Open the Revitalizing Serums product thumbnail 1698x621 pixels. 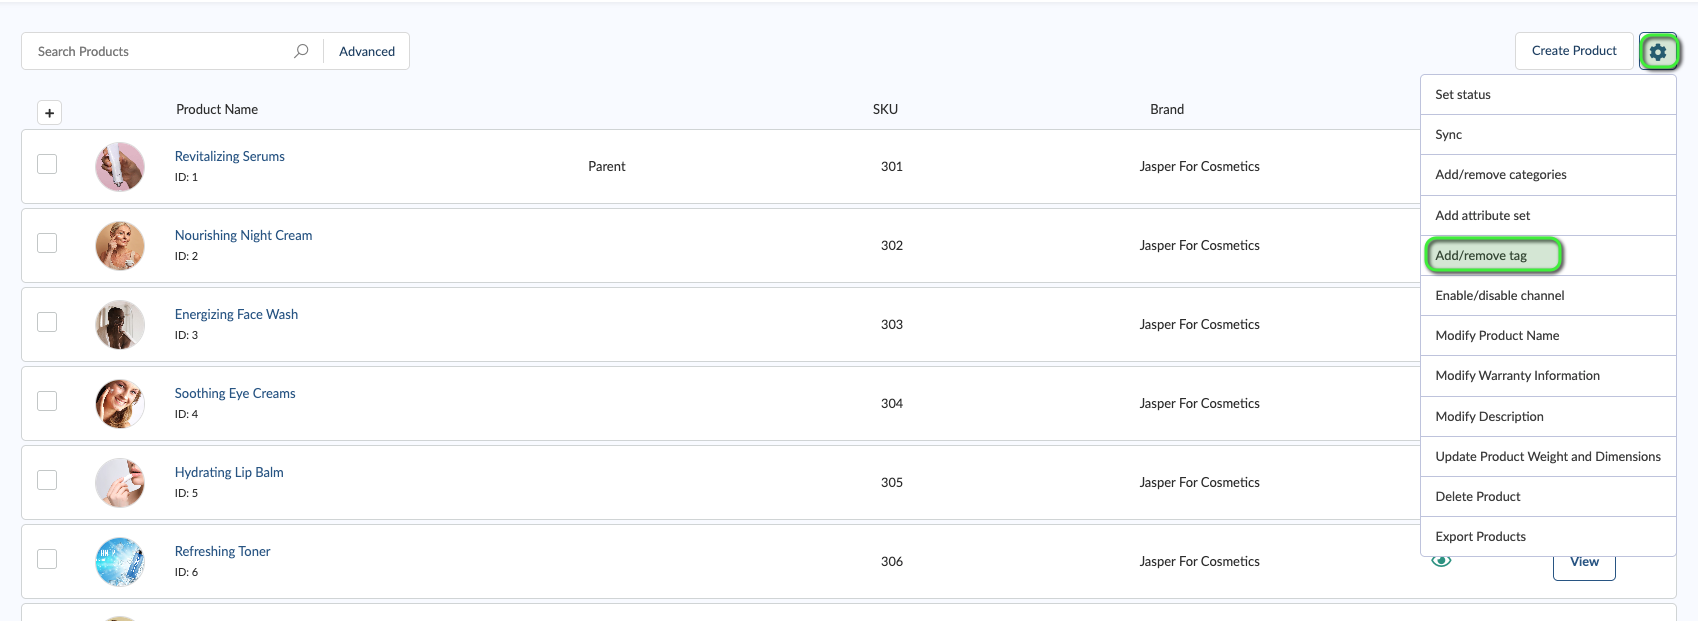click(x=119, y=166)
